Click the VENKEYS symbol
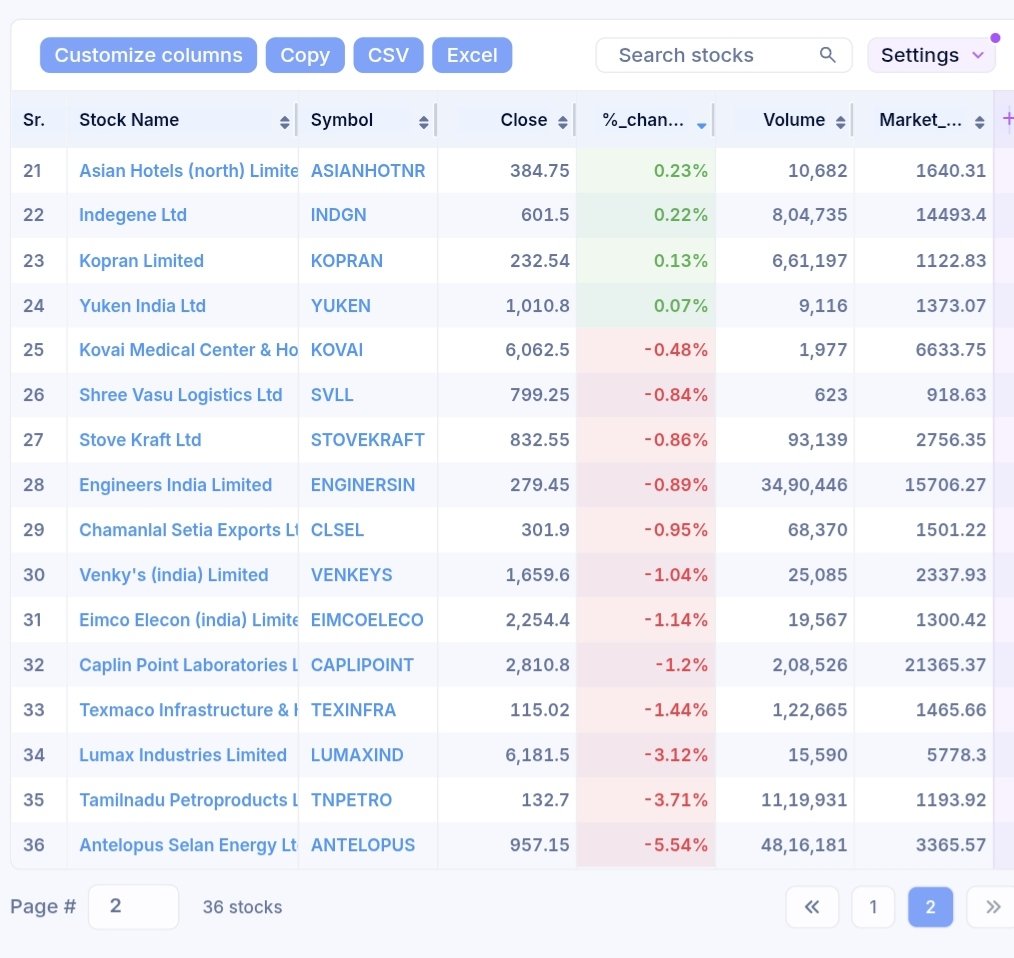 click(351, 575)
